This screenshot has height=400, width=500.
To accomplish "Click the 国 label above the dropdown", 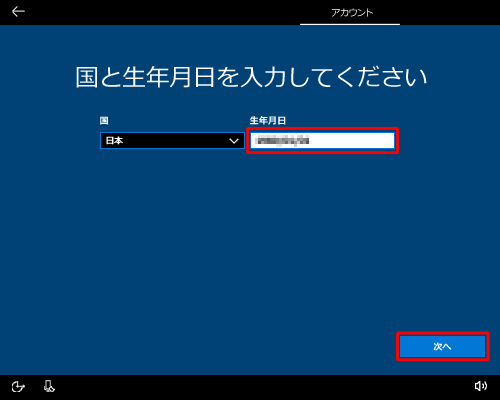I will point(104,120).
